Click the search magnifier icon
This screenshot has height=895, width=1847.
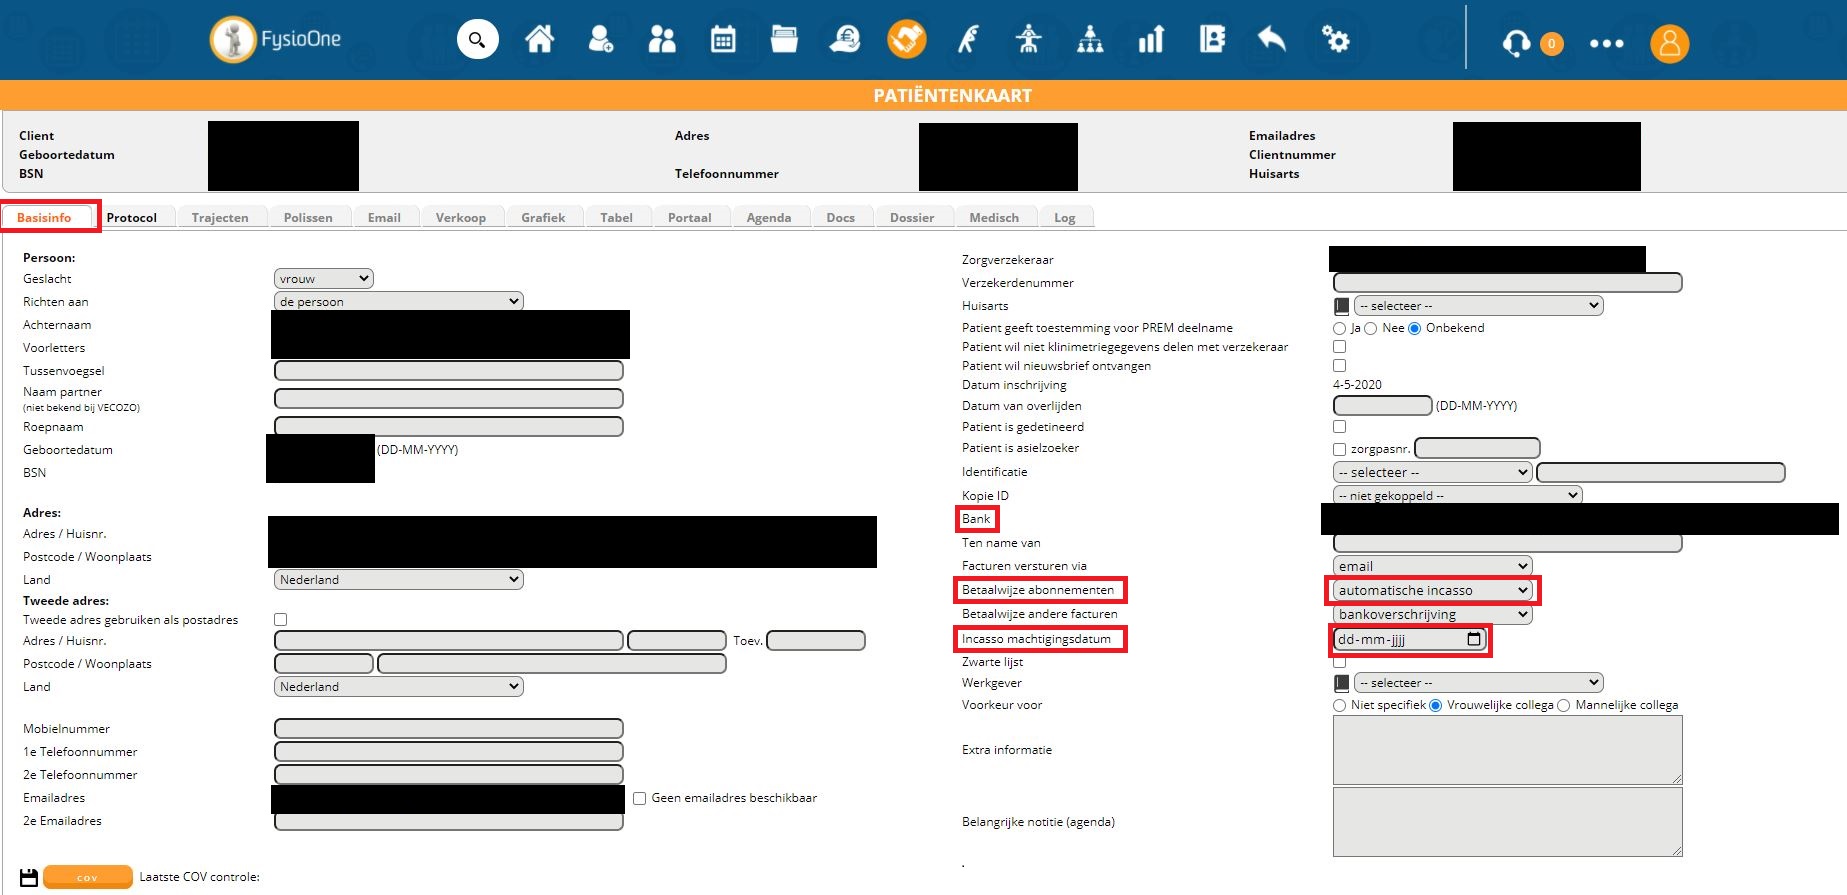(x=477, y=40)
